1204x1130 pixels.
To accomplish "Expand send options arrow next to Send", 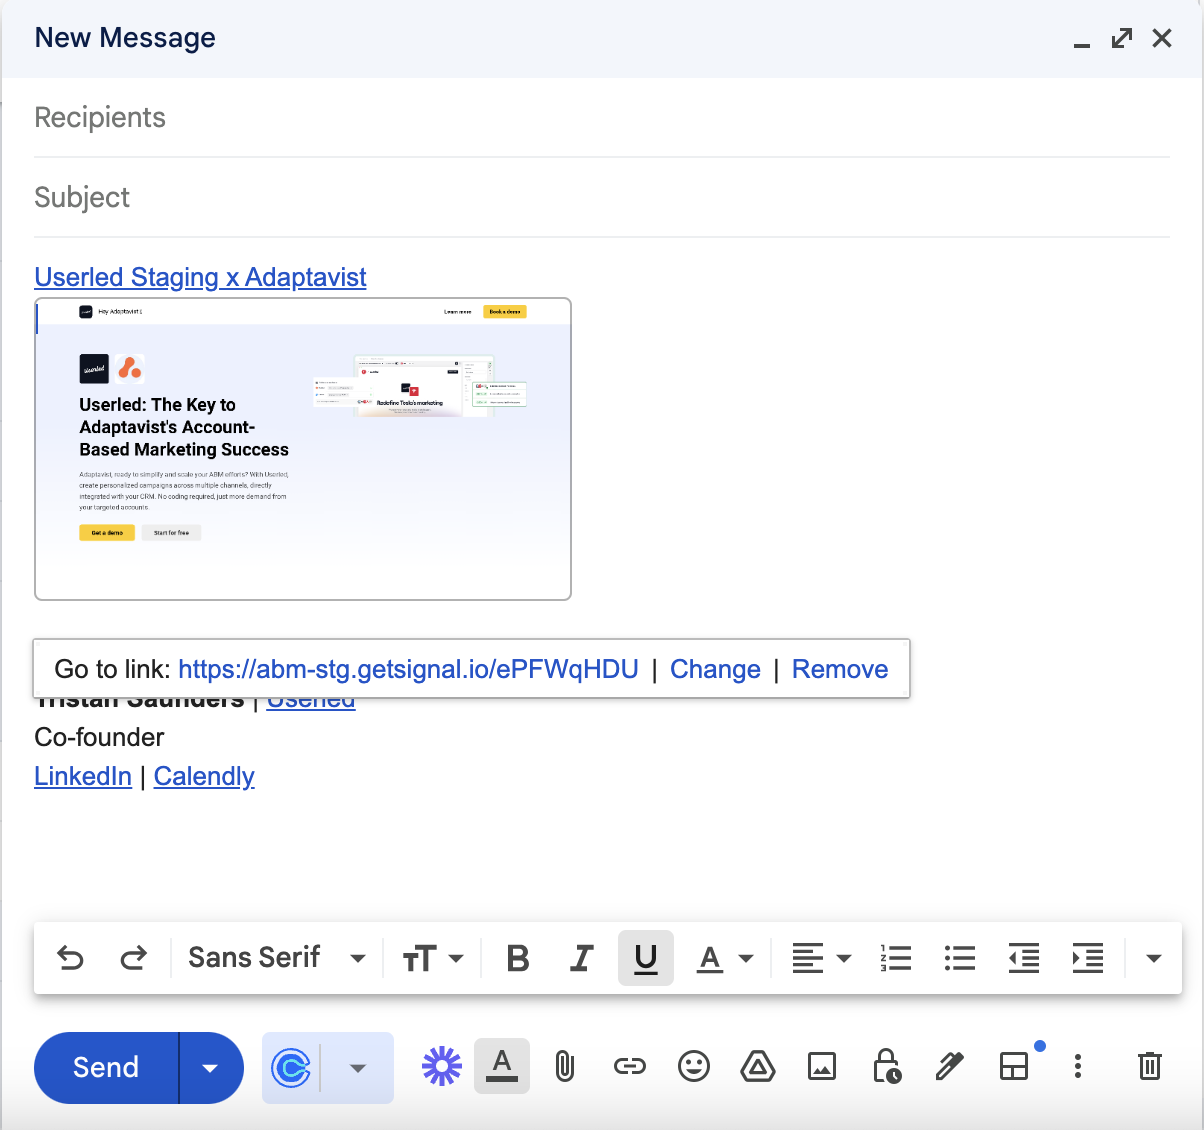I will (x=210, y=1068).
